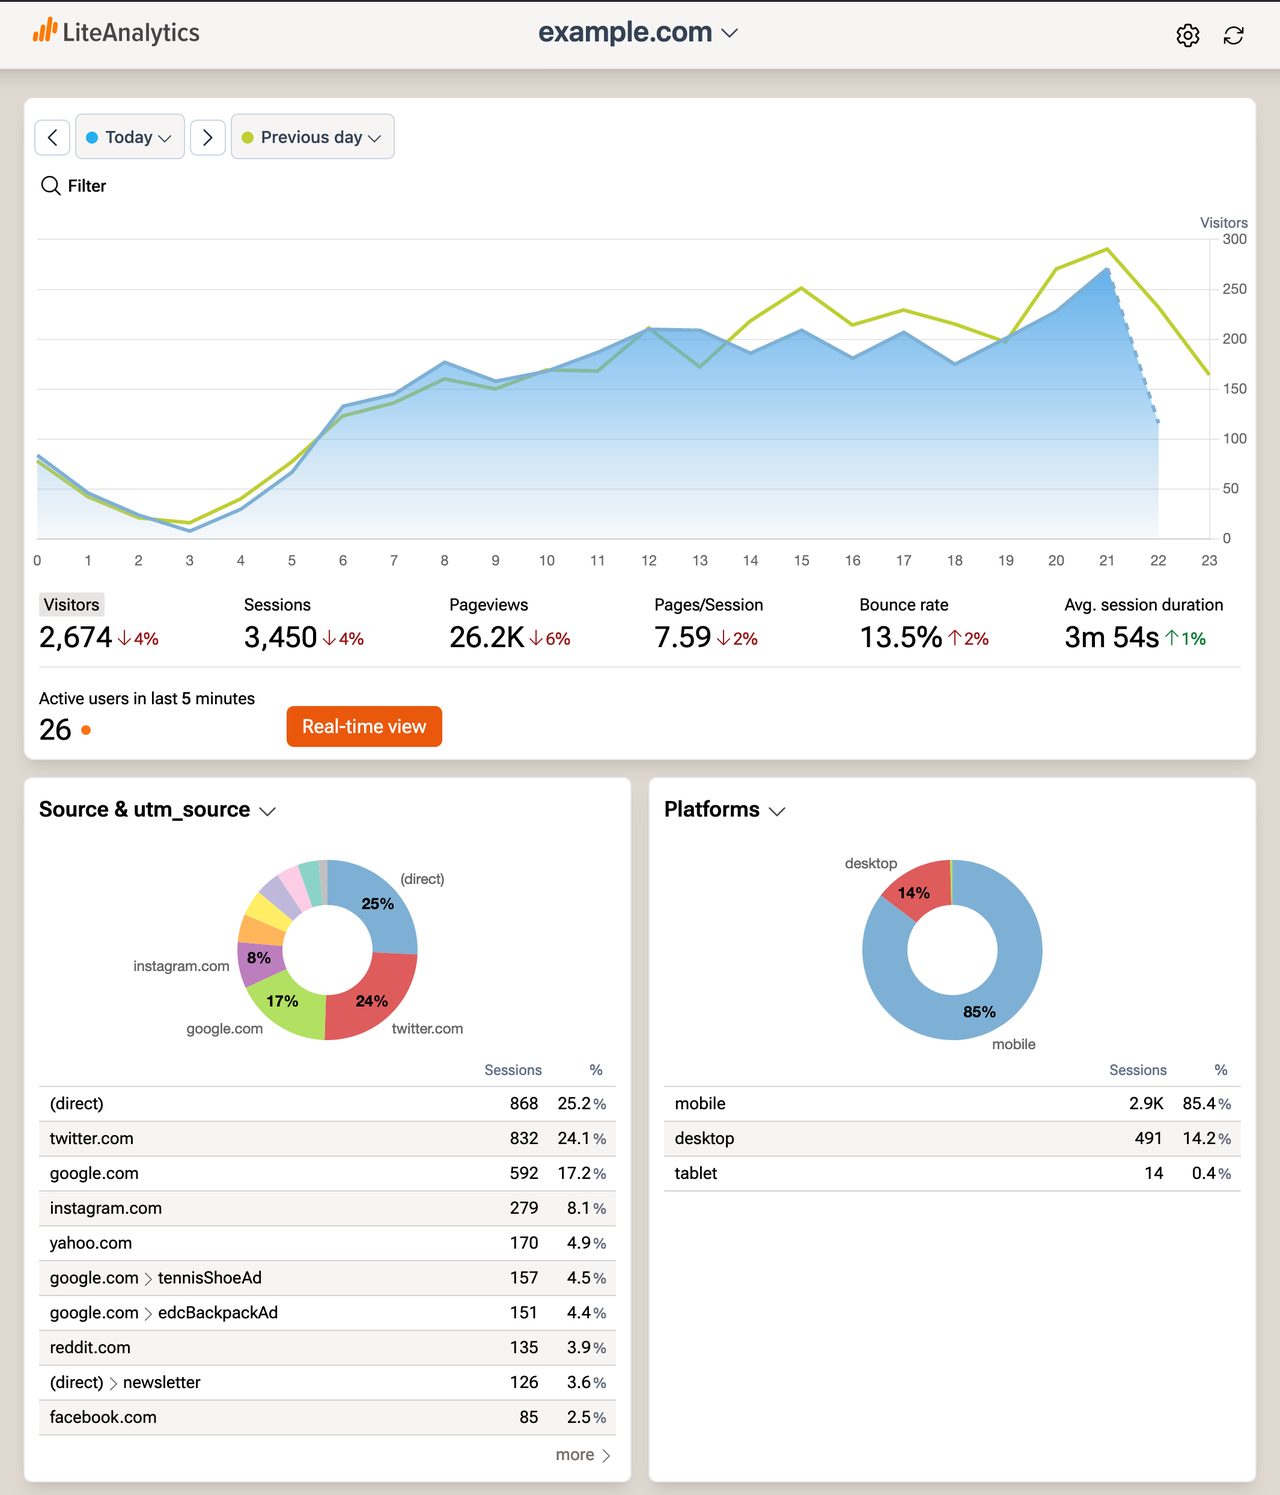This screenshot has width=1280, height=1495.
Task: Click the Real-time view button
Action: [364, 726]
